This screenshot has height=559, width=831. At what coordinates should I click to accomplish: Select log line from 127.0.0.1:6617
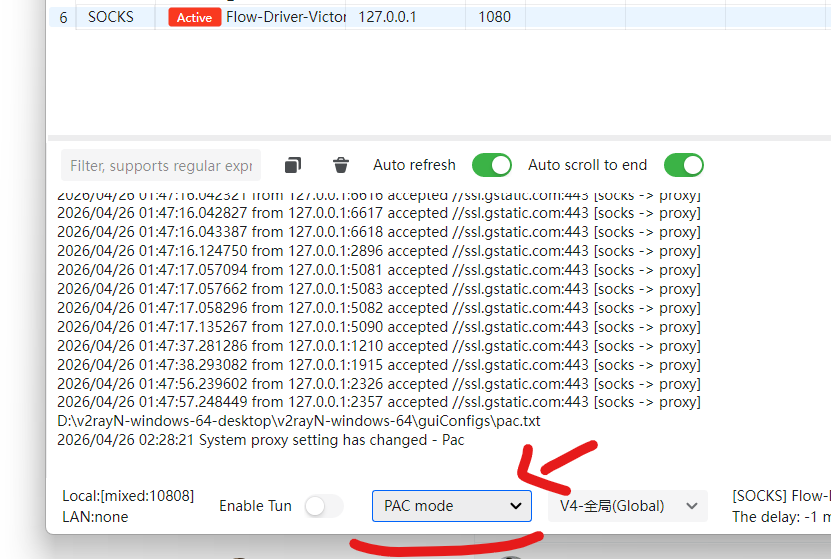[379, 213]
